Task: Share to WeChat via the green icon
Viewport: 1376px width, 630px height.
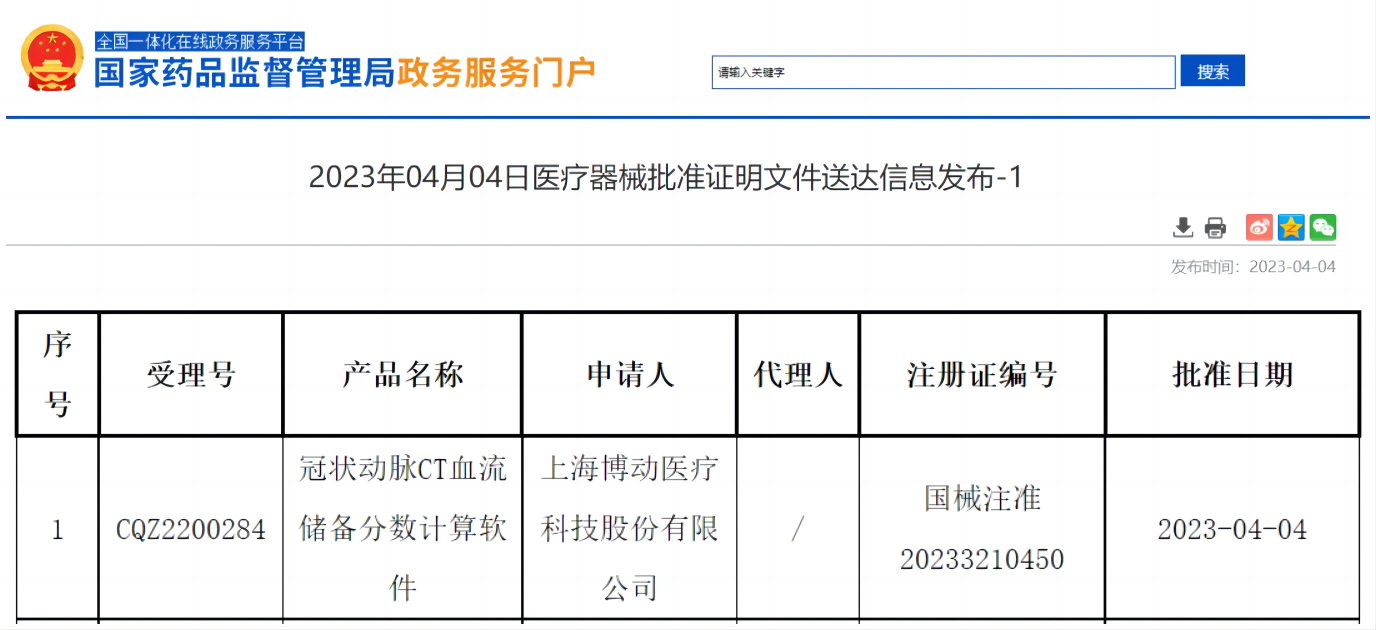Action: click(1323, 228)
